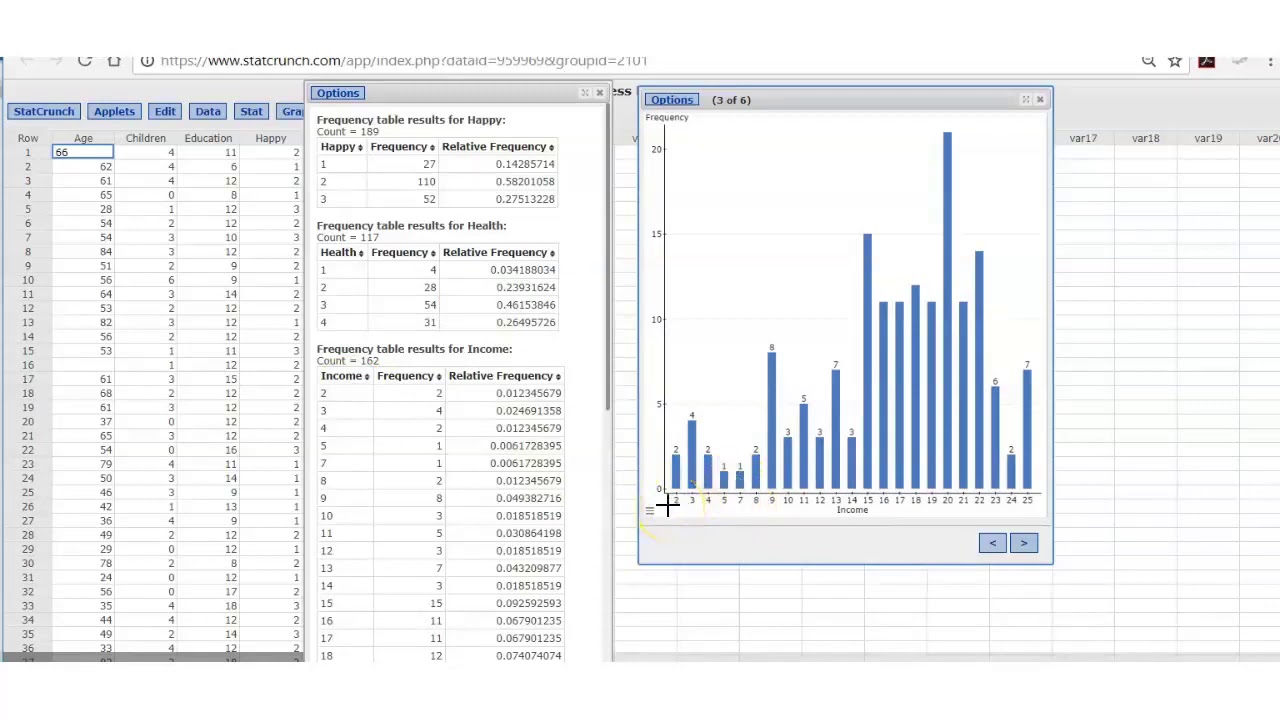Select the var19 column header
This screenshot has width=1280, height=720.
click(1208, 138)
